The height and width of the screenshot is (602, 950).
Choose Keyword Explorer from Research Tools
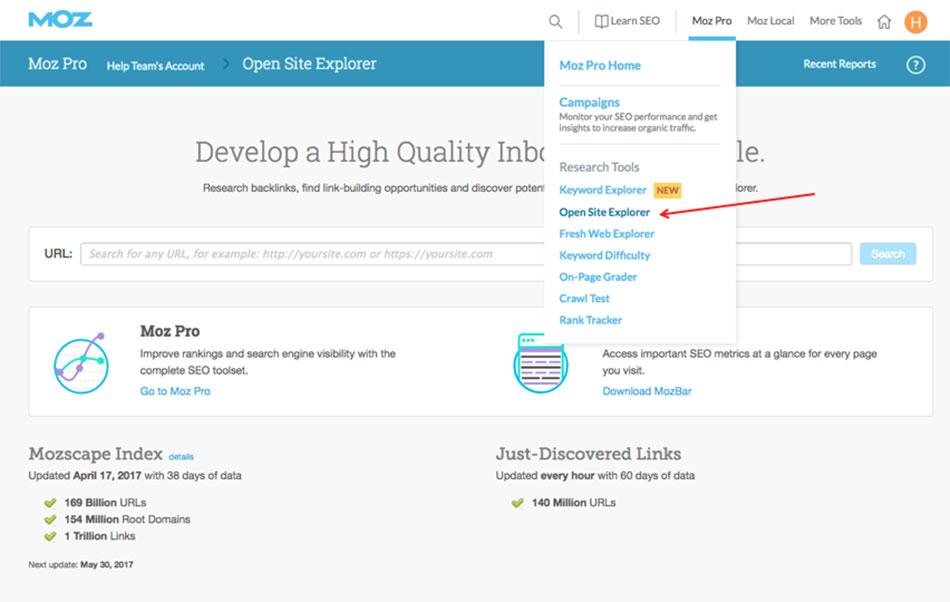(602, 190)
